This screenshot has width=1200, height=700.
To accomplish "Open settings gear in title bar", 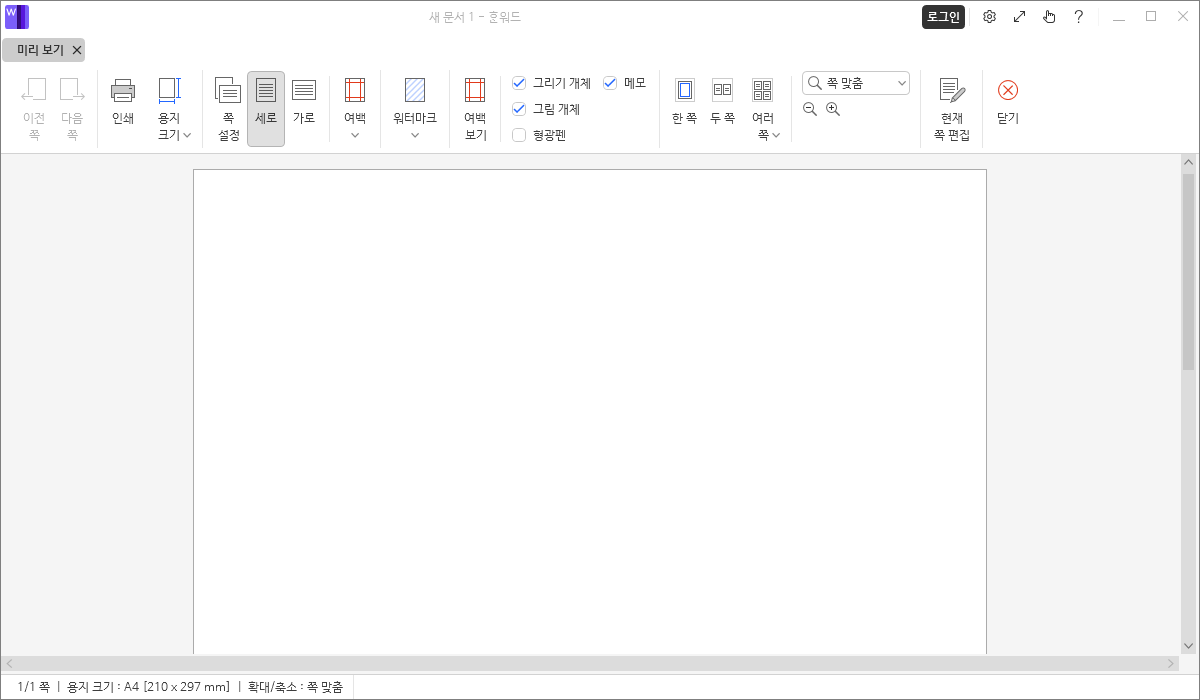I will 989,17.
